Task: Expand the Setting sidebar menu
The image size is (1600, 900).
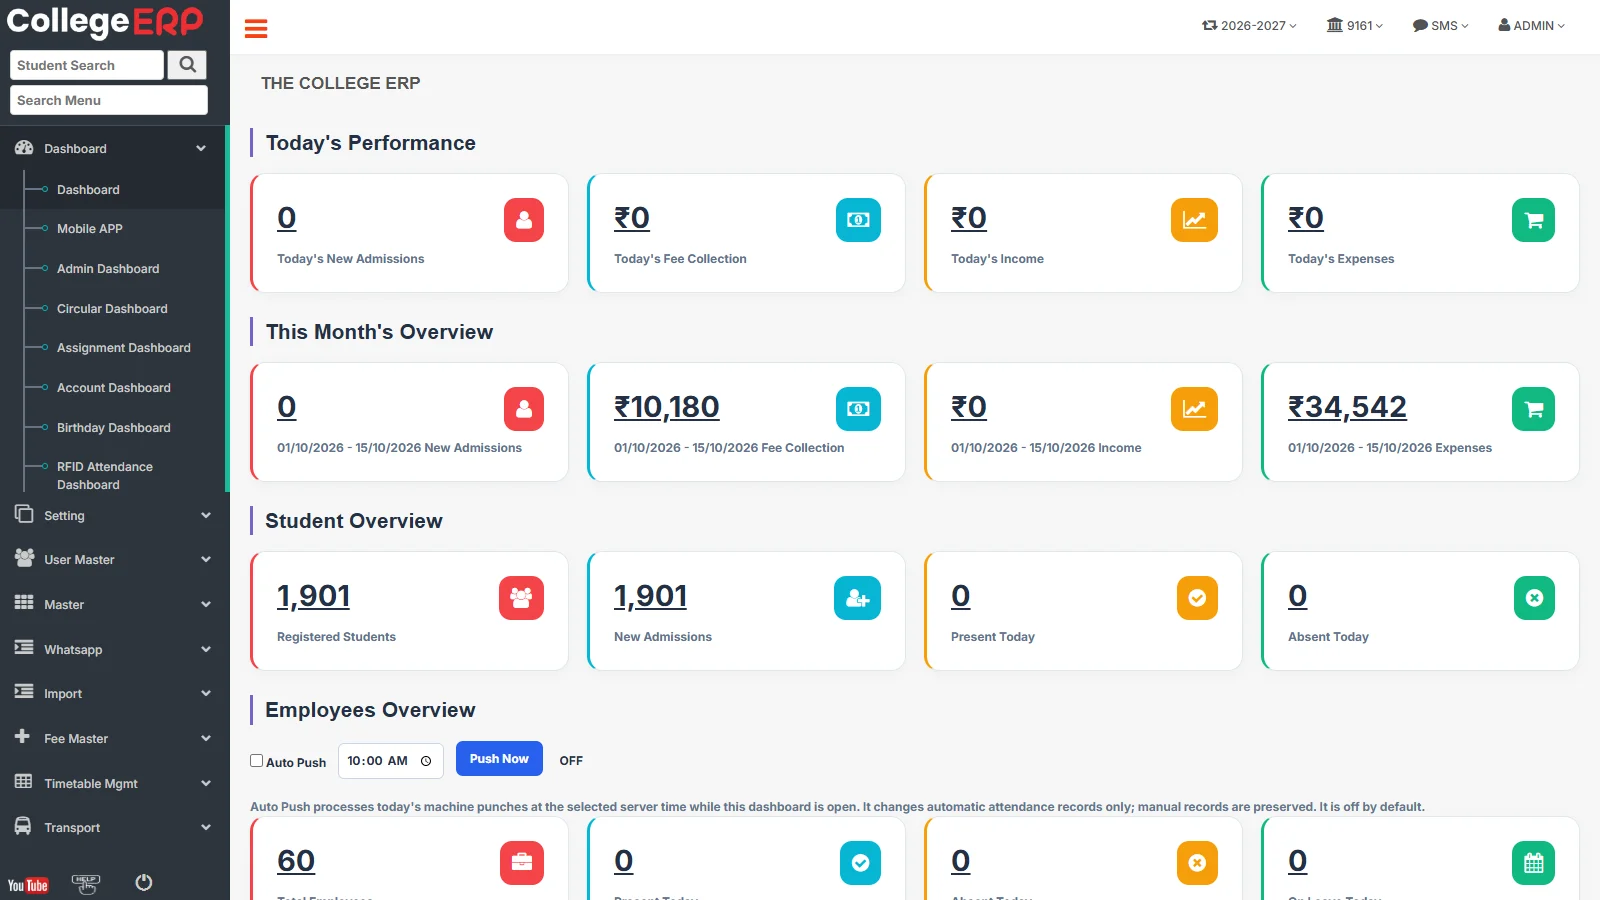Action: tap(113, 515)
